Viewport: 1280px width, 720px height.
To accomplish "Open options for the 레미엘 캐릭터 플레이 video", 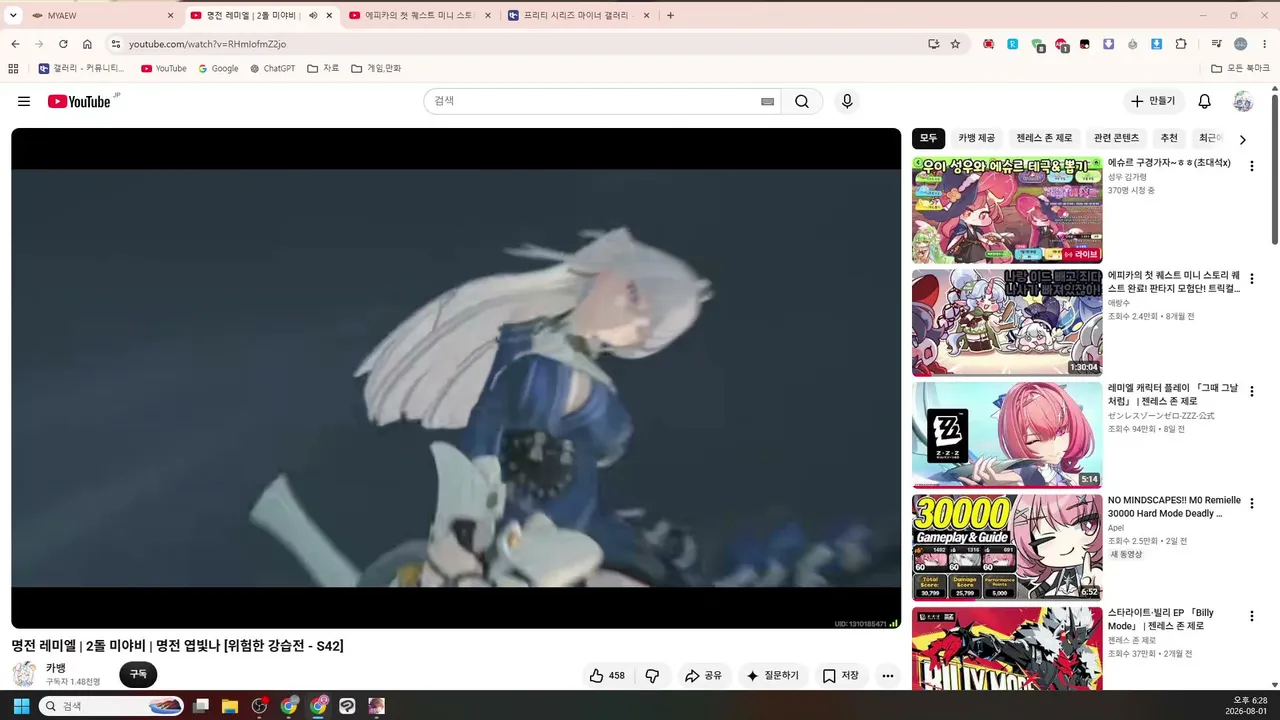I will pyautogui.click(x=1251, y=392).
